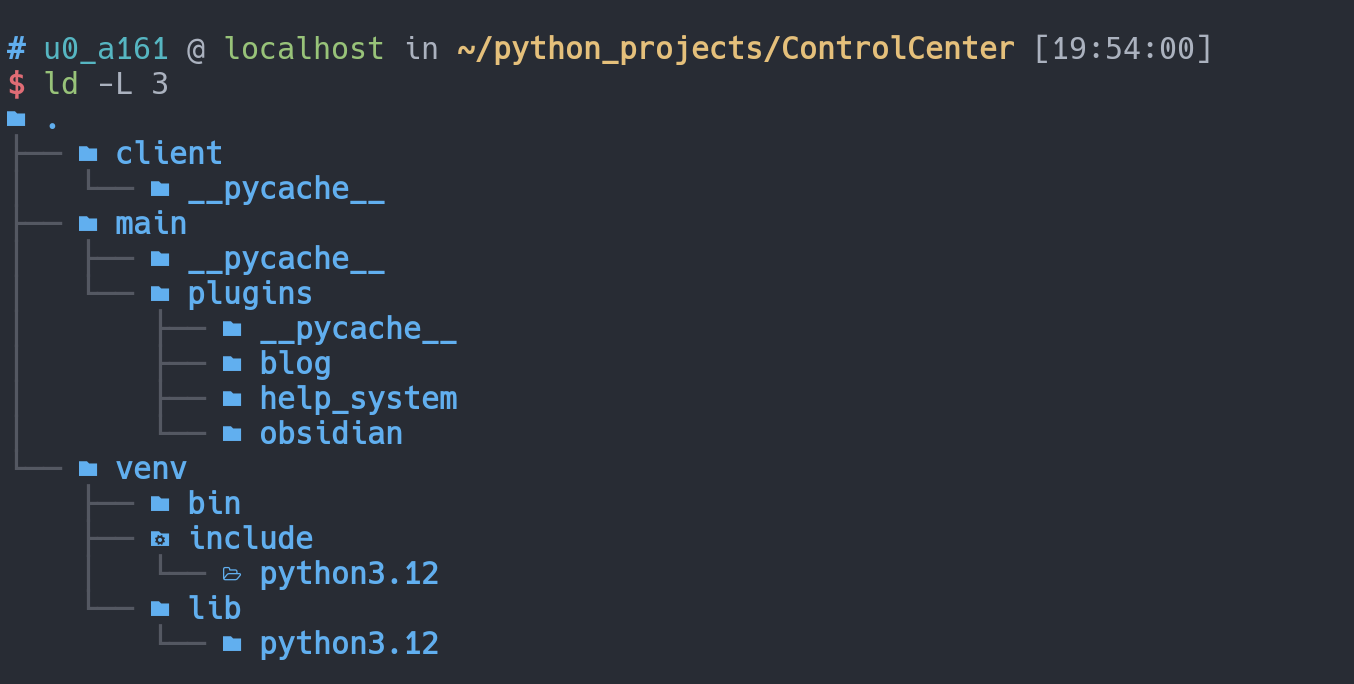Click the folder icon next to bin

(x=160, y=503)
